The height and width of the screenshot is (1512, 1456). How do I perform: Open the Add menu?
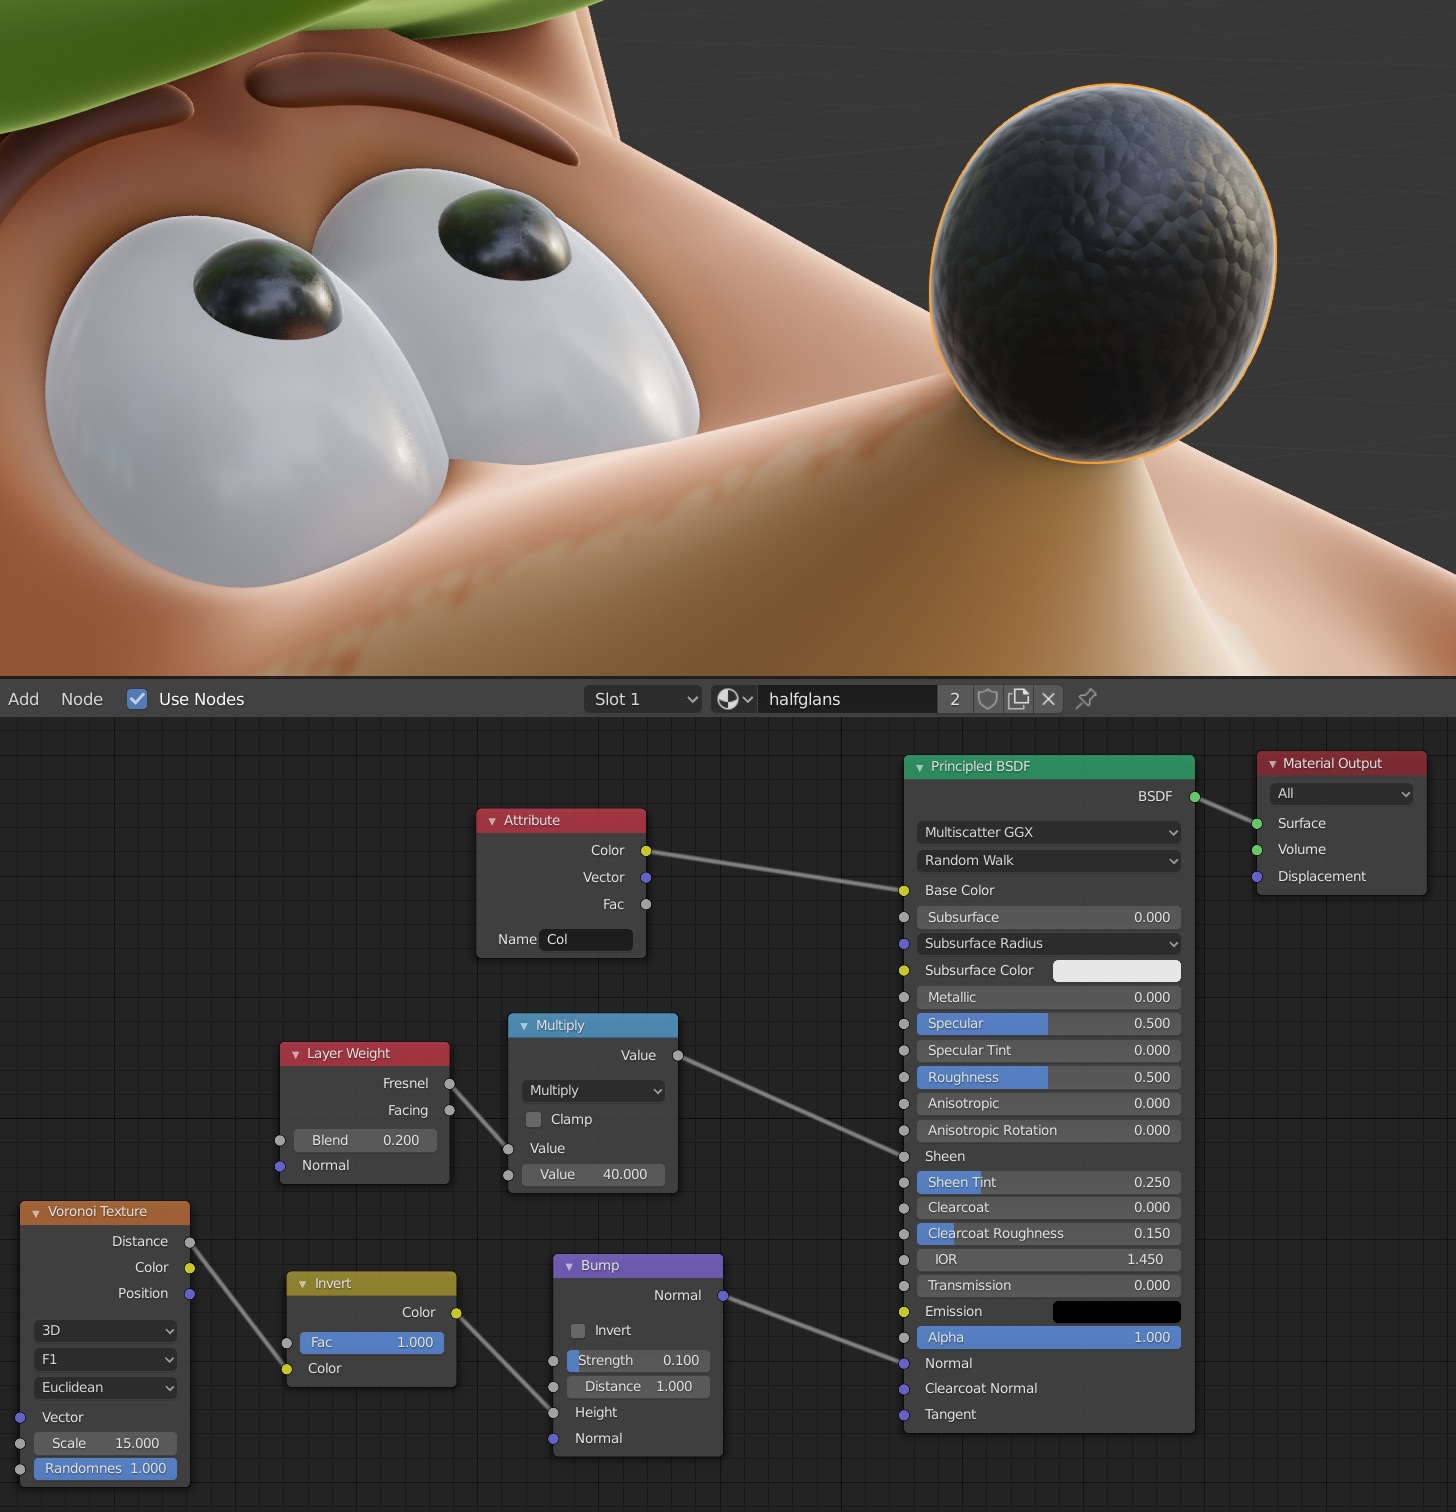pyautogui.click(x=23, y=698)
